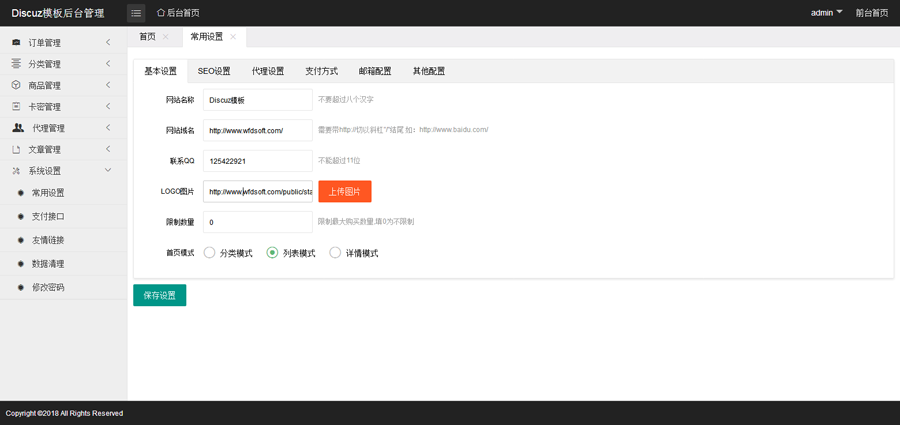This screenshot has width=900, height=425.
Task: Close the 常用设置 tab
Action: click(x=233, y=36)
